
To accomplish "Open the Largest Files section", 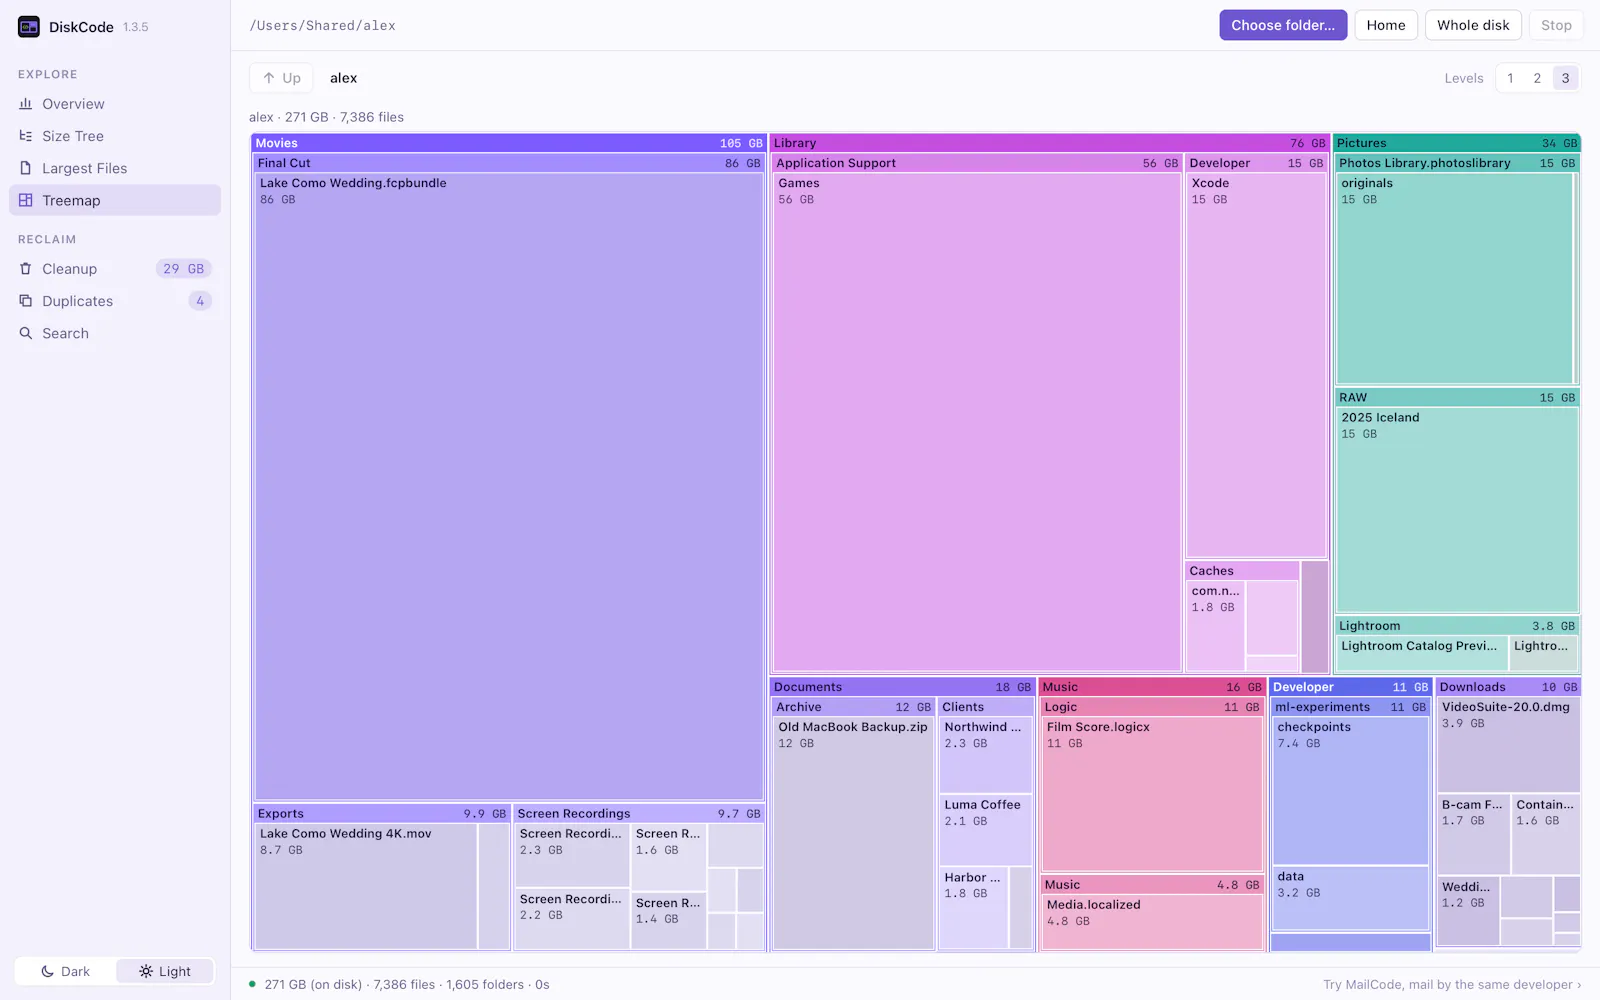I will click(115, 168).
